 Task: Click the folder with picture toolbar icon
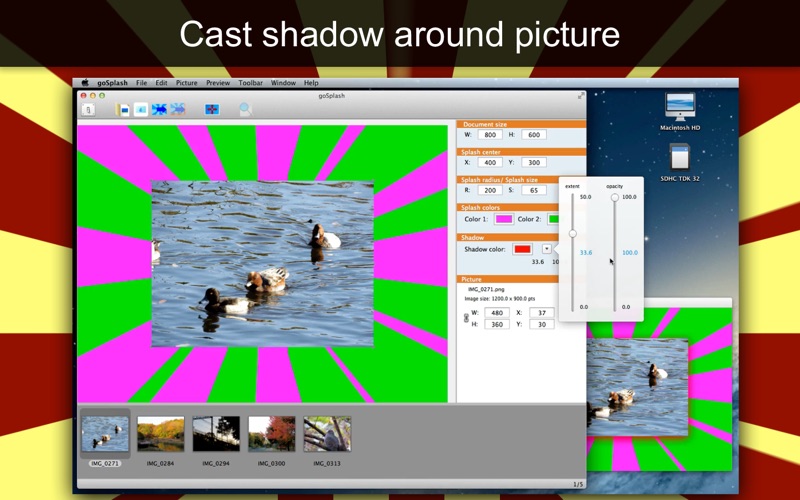click(x=122, y=110)
